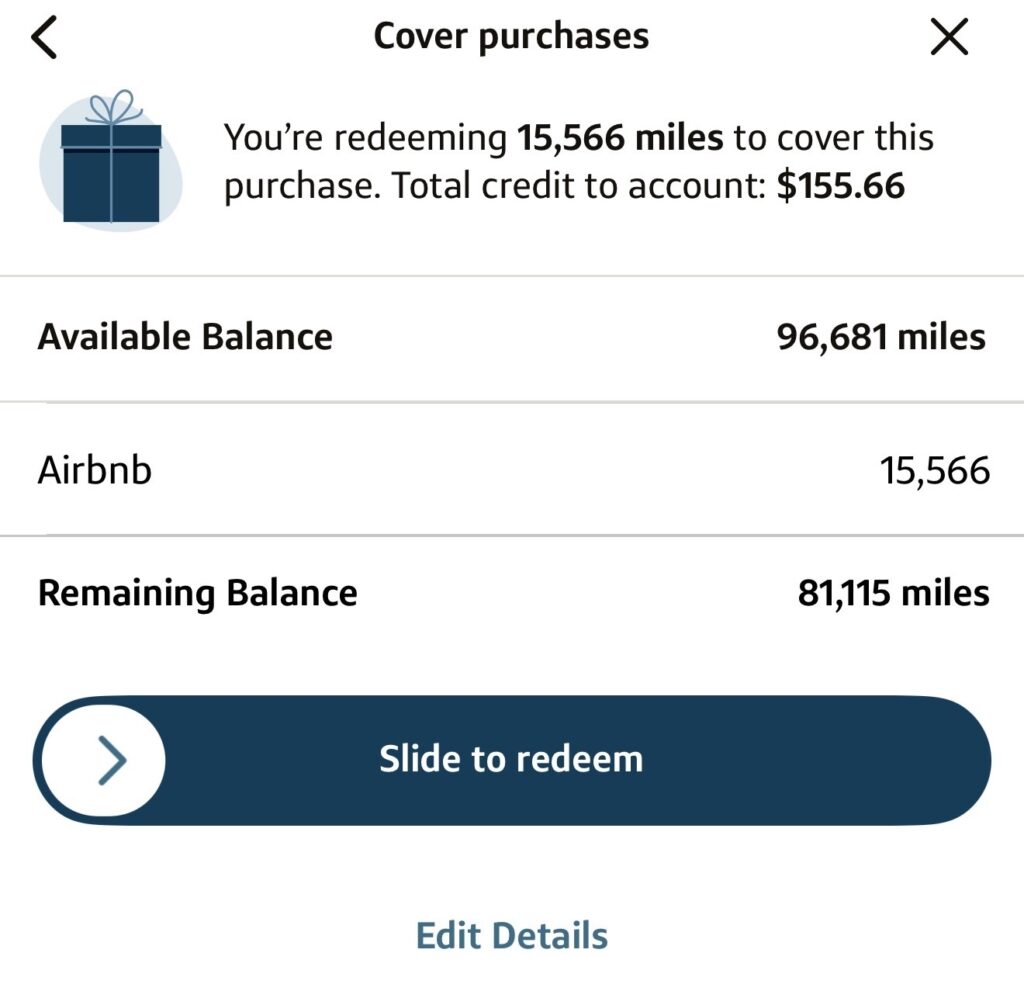This screenshot has width=1024, height=998.
Task: Tap the "You're redeeming" message text
Action: 365,138
